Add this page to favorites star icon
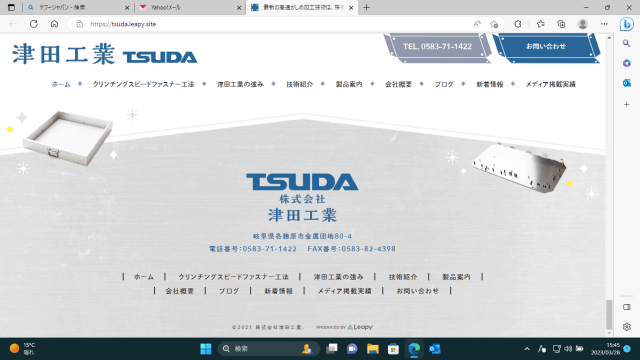The width and height of the screenshot is (640, 360). tap(494, 24)
